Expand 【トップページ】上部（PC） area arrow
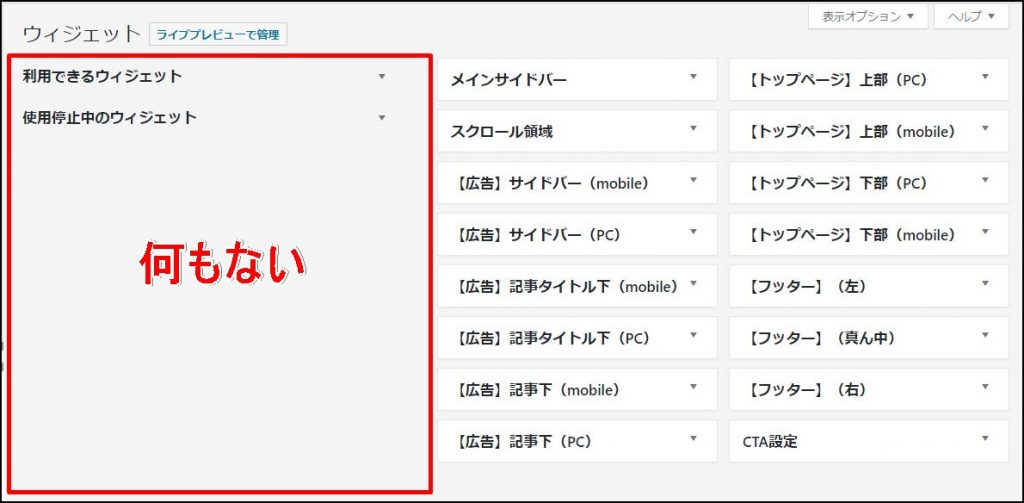Image resolution: width=1024 pixels, height=503 pixels. click(985, 76)
